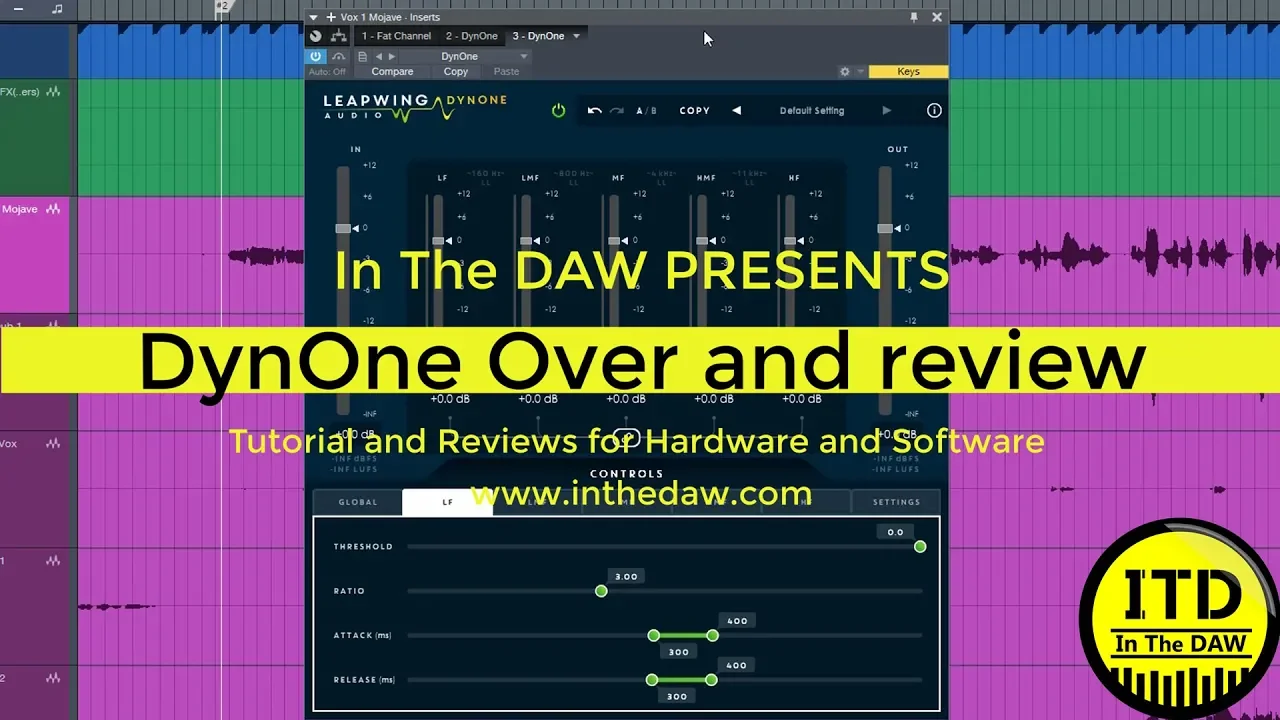Click the FX track waveform icon
The height and width of the screenshot is (720, 1280).
coord(53,92)
